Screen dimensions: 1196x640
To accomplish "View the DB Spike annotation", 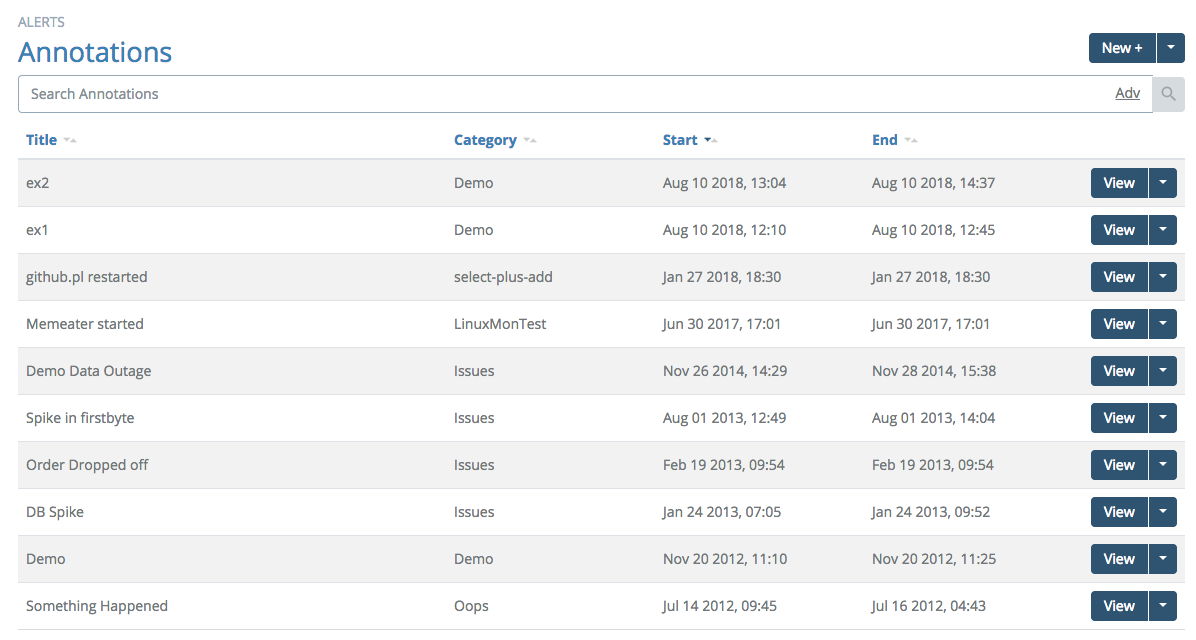I will coord(1118,512).
